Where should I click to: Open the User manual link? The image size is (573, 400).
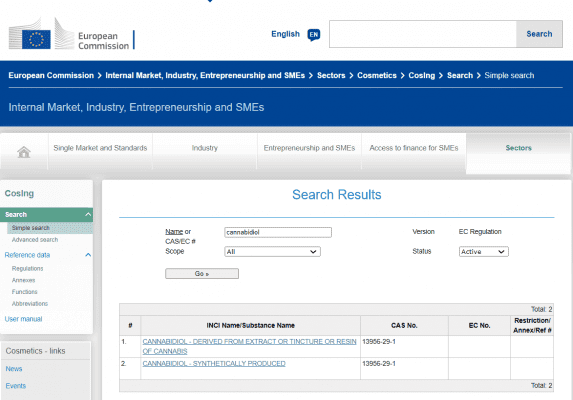(x=23, y=319)
